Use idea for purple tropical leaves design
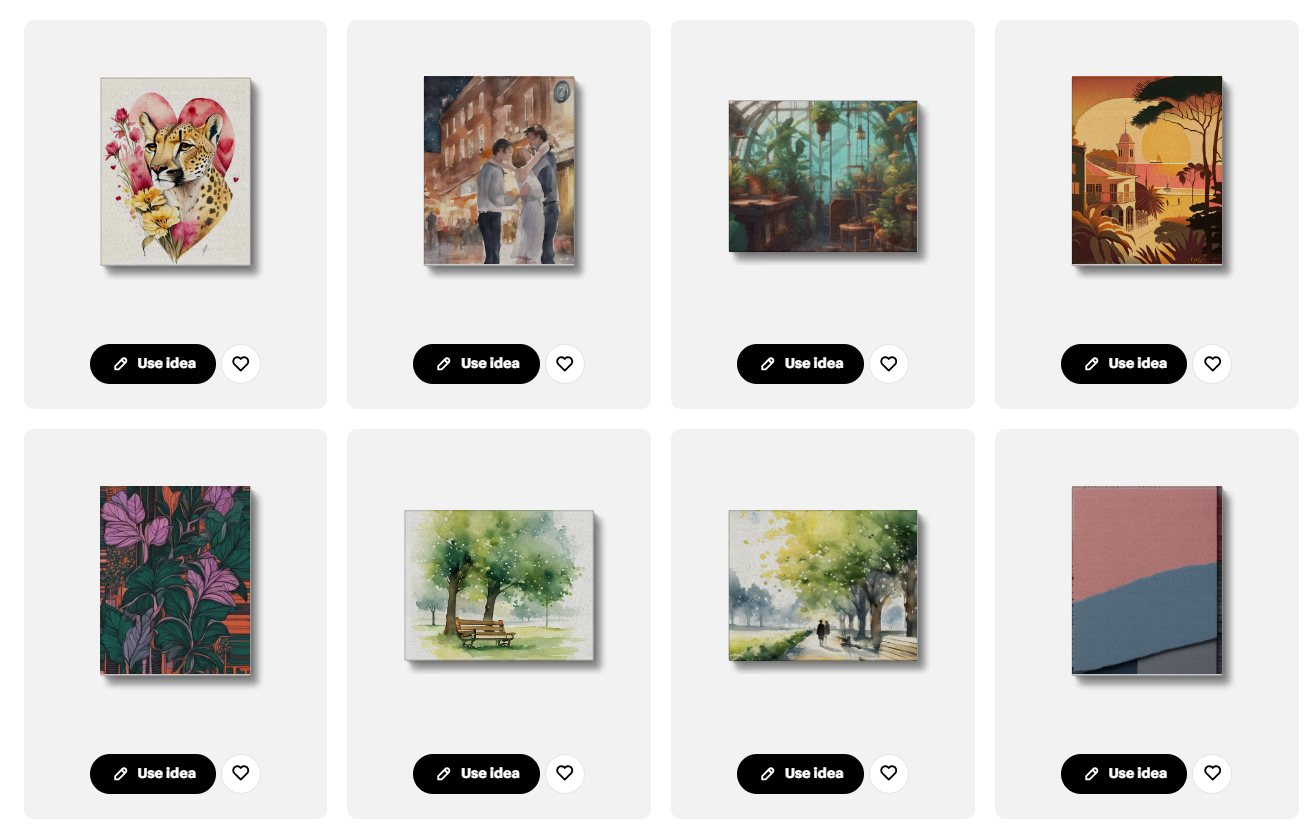Viewport: 1307px width, 830px height. [x=153, y=774]
